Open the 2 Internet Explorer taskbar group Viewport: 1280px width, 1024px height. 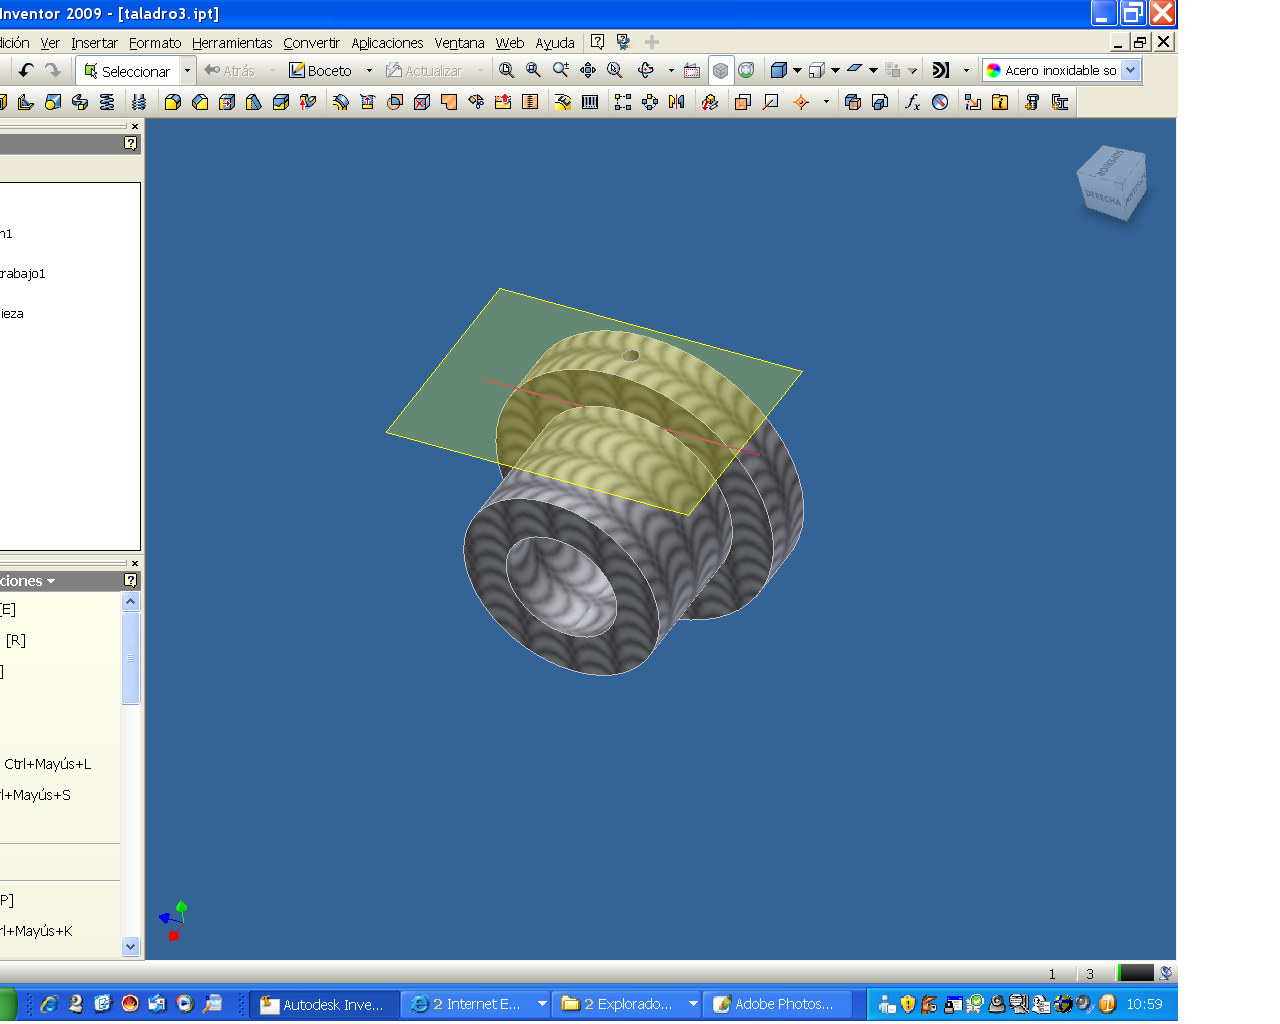(476, 1004)
